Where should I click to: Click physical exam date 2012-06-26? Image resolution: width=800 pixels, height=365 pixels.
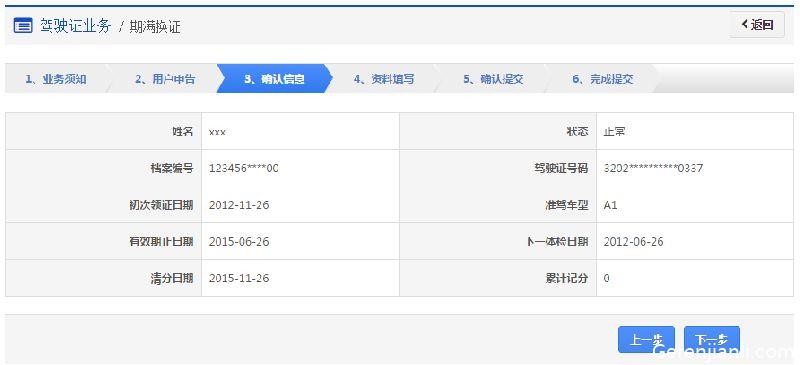[633, 241]
